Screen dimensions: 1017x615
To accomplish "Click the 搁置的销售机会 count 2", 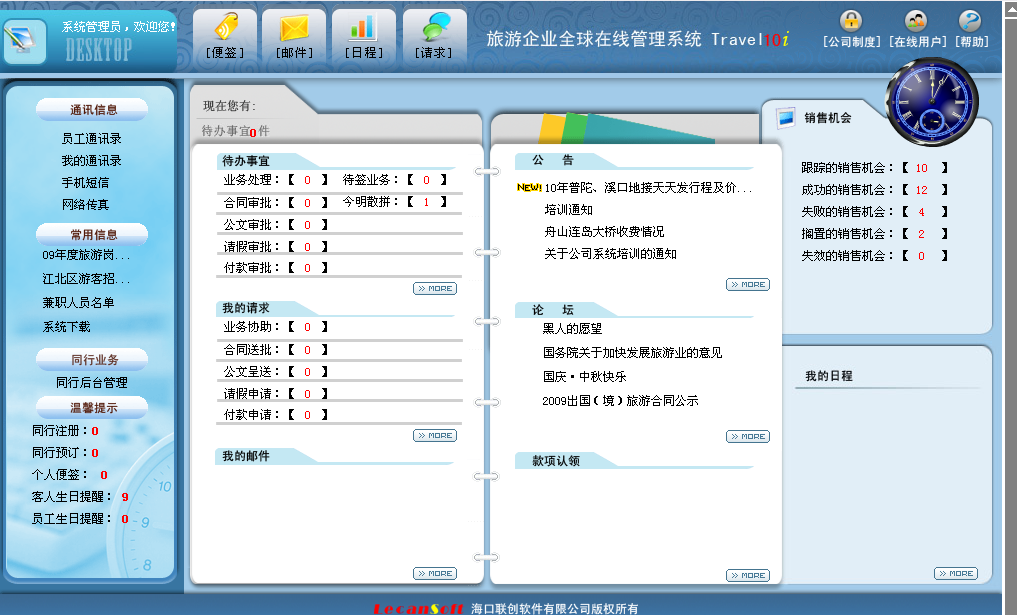I will 922,235.
